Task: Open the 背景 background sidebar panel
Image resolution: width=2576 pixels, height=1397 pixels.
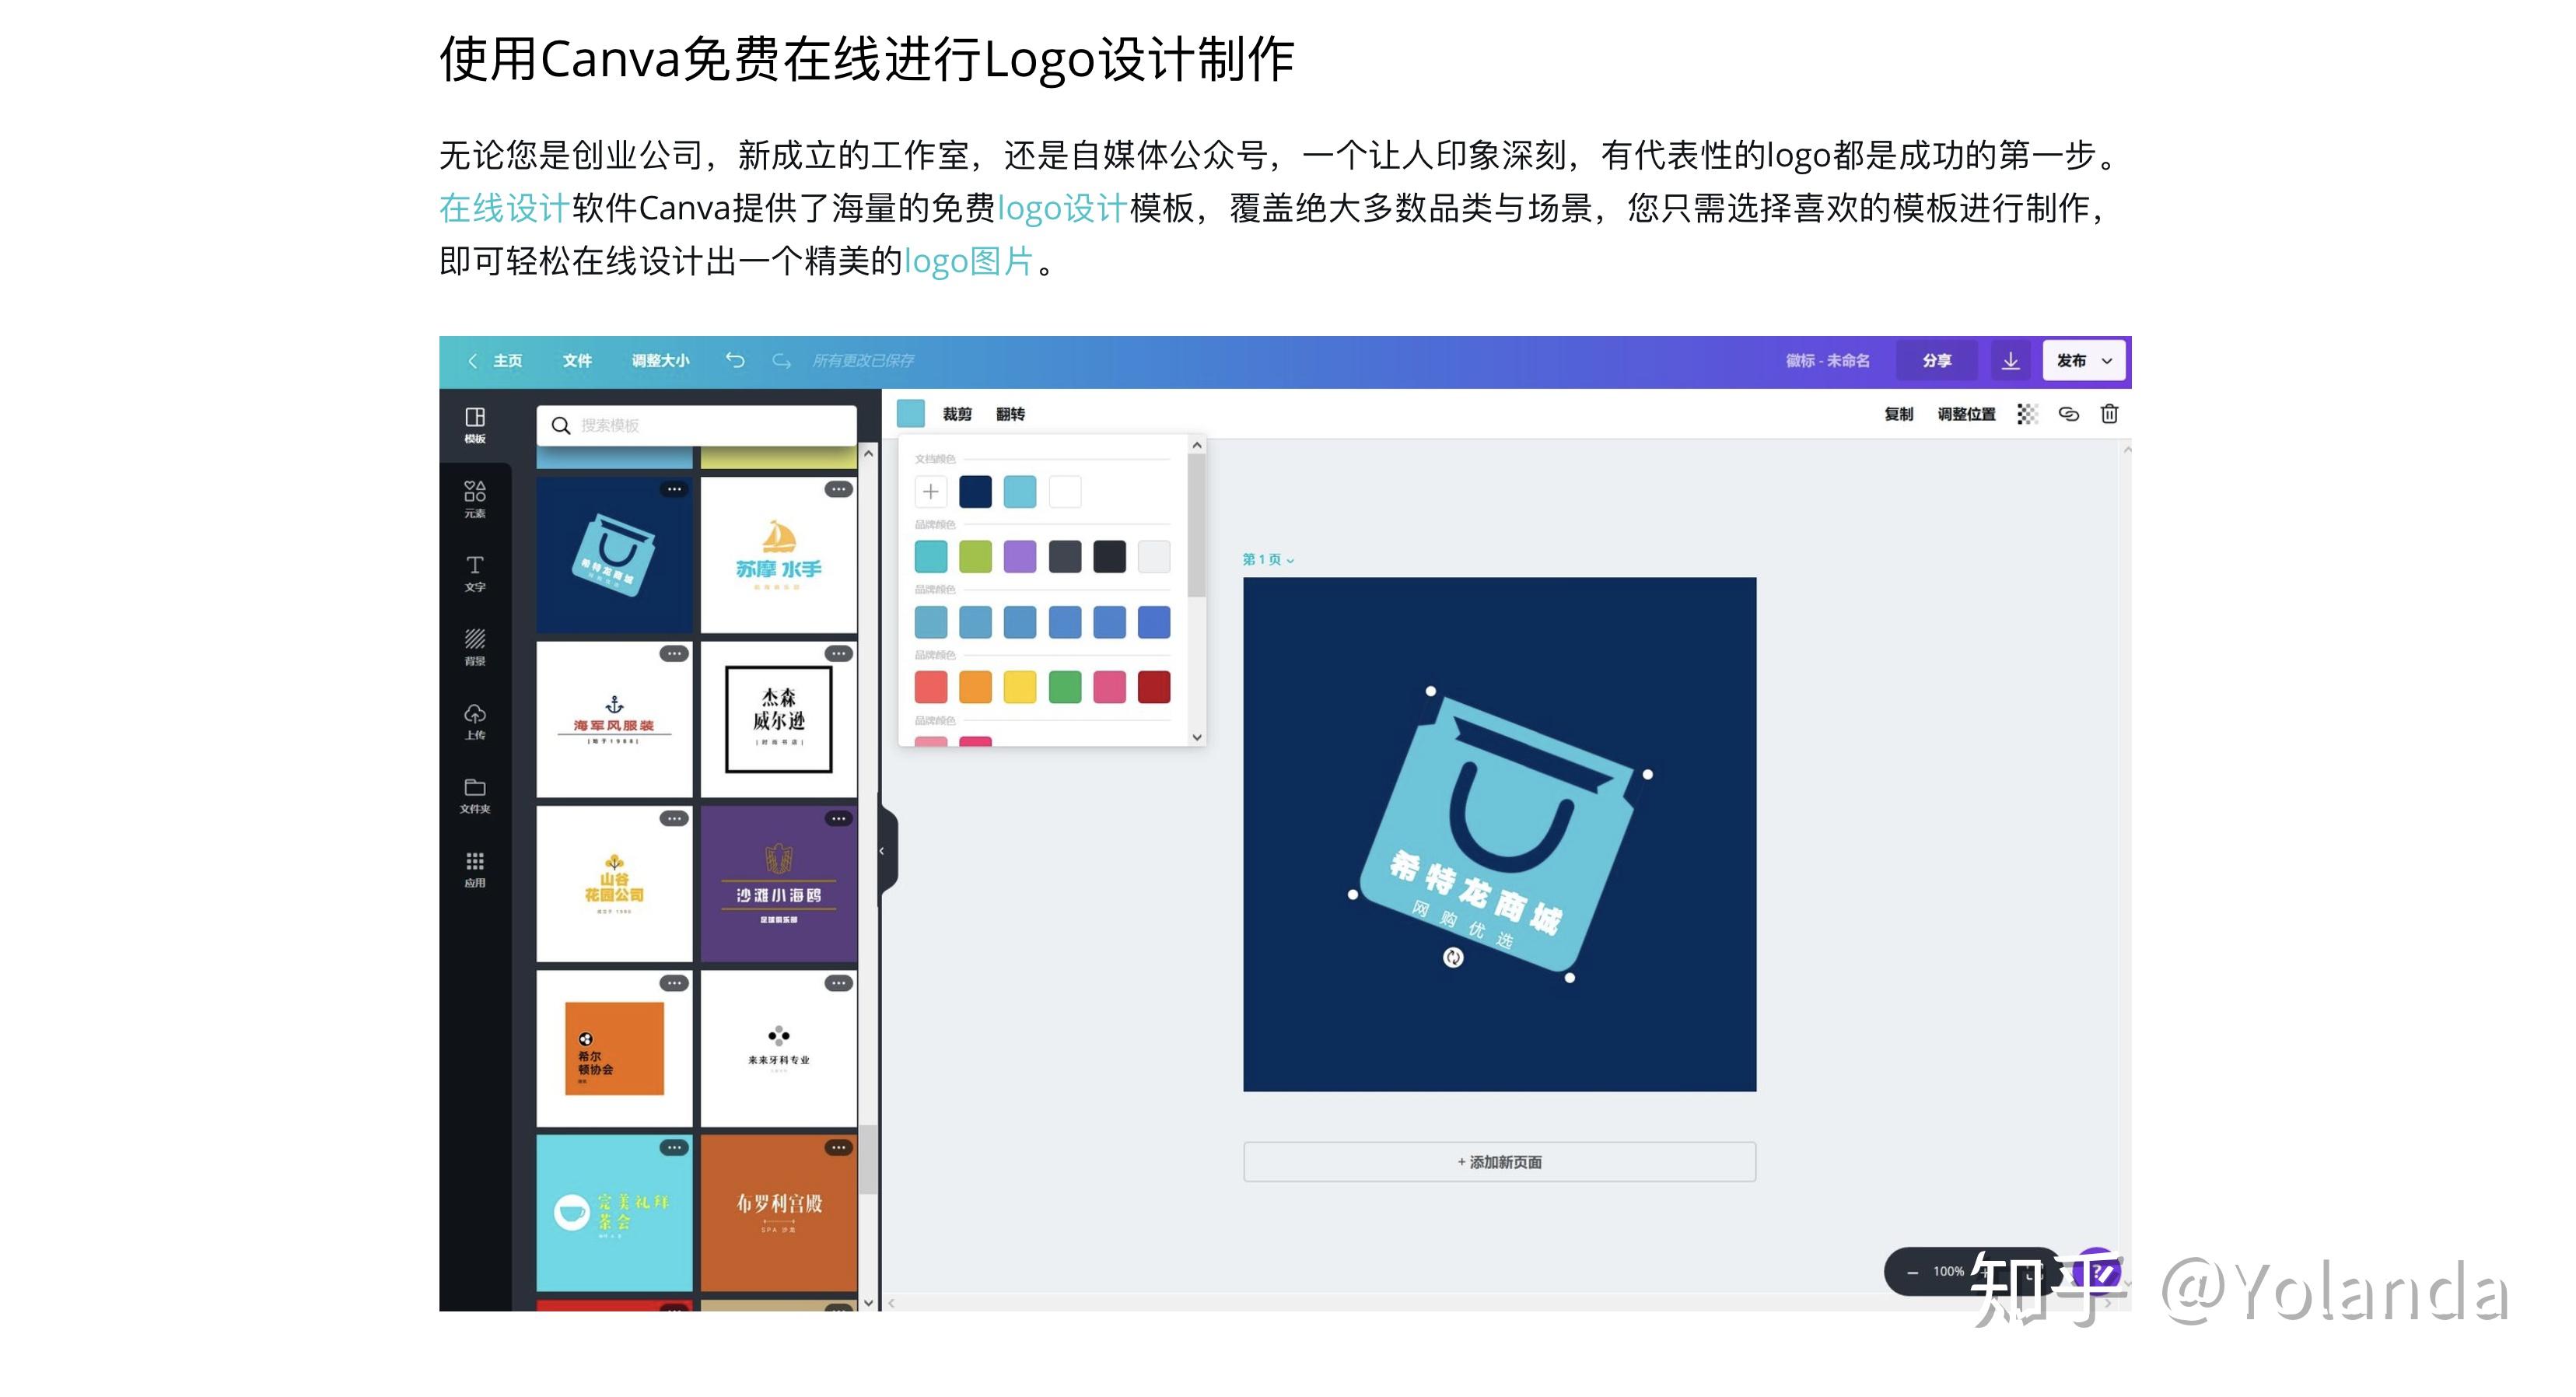Action: coord(475,647)
